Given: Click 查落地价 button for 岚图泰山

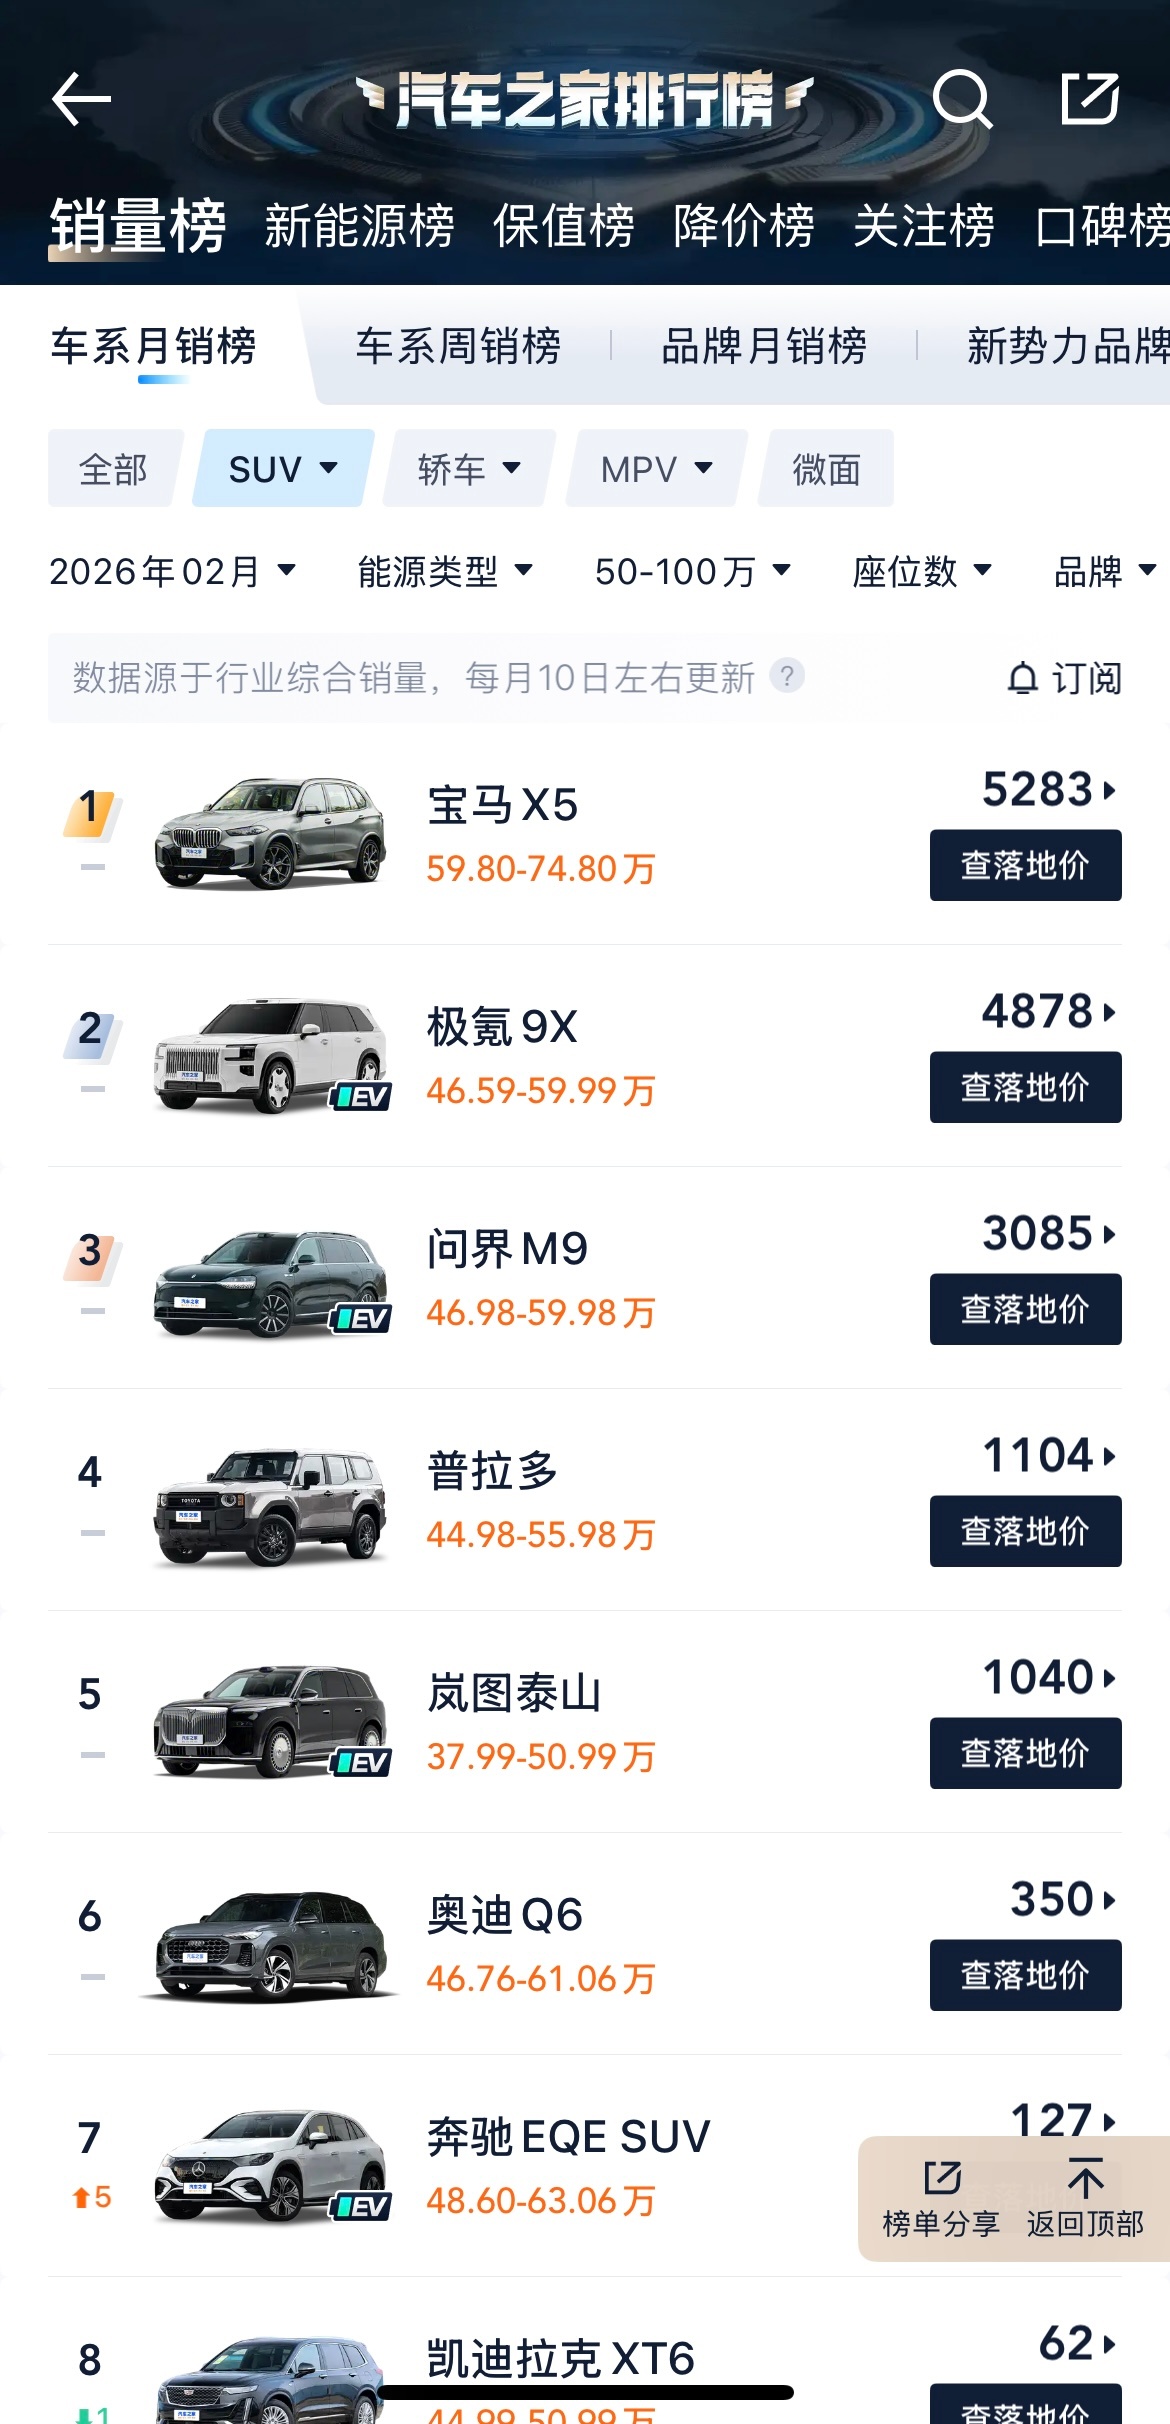Looking at the screenshot, I should pyautogui.click(x=1024, y=1752).
